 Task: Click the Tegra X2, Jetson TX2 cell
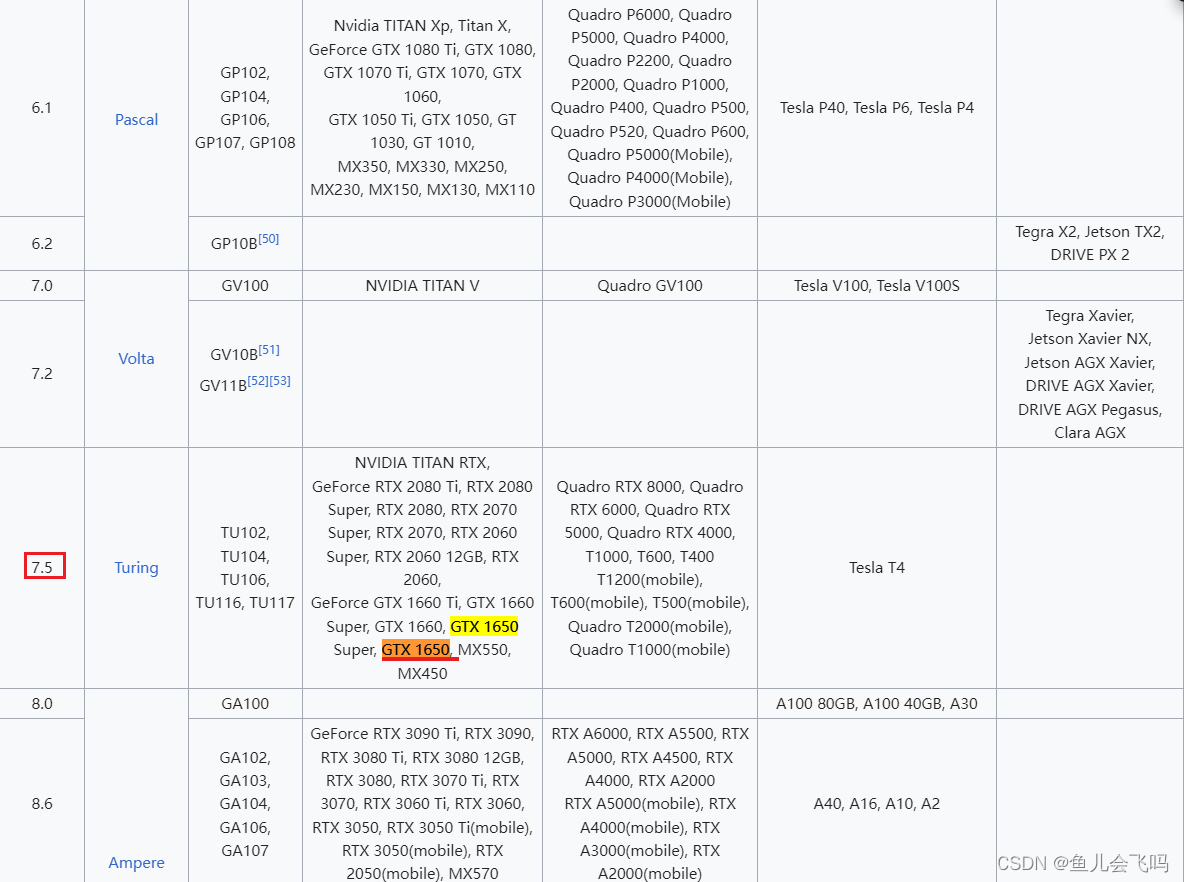[1090, 243]
